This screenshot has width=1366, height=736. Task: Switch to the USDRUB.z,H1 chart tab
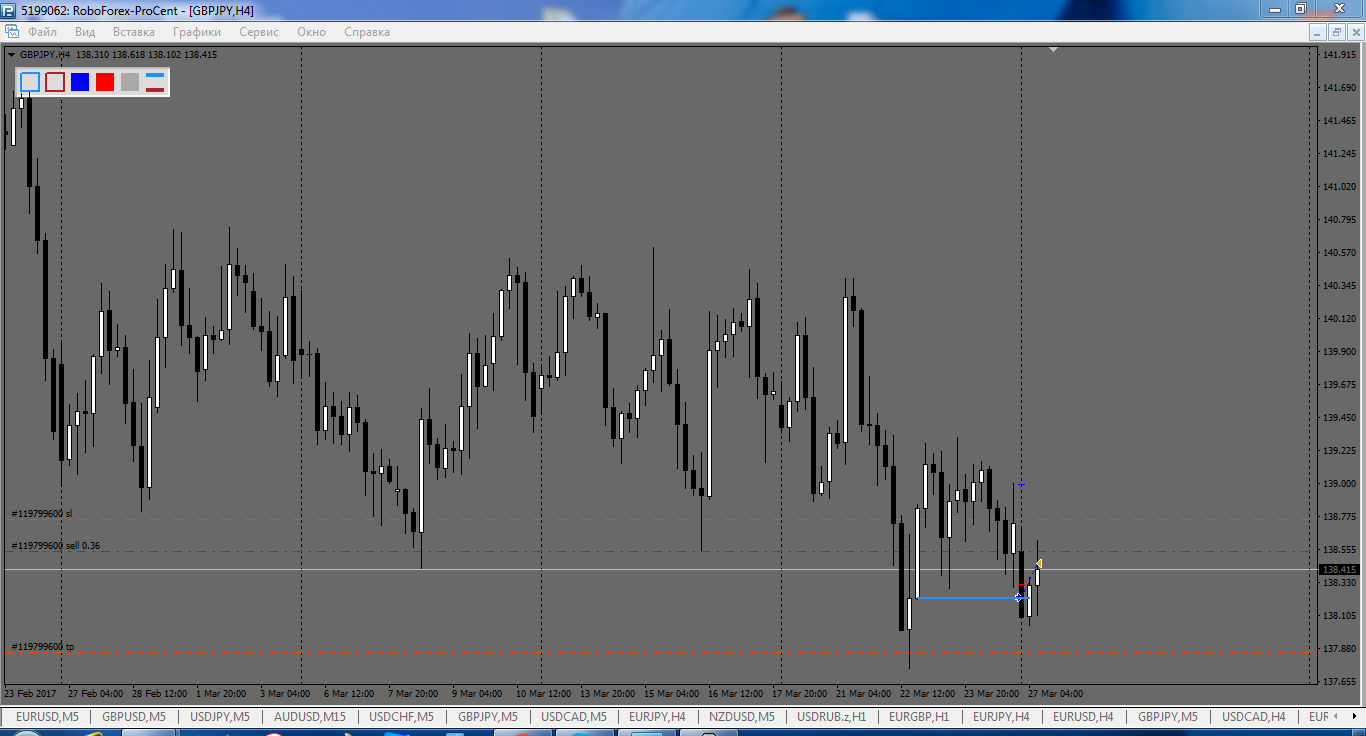[x=831, y=716]
